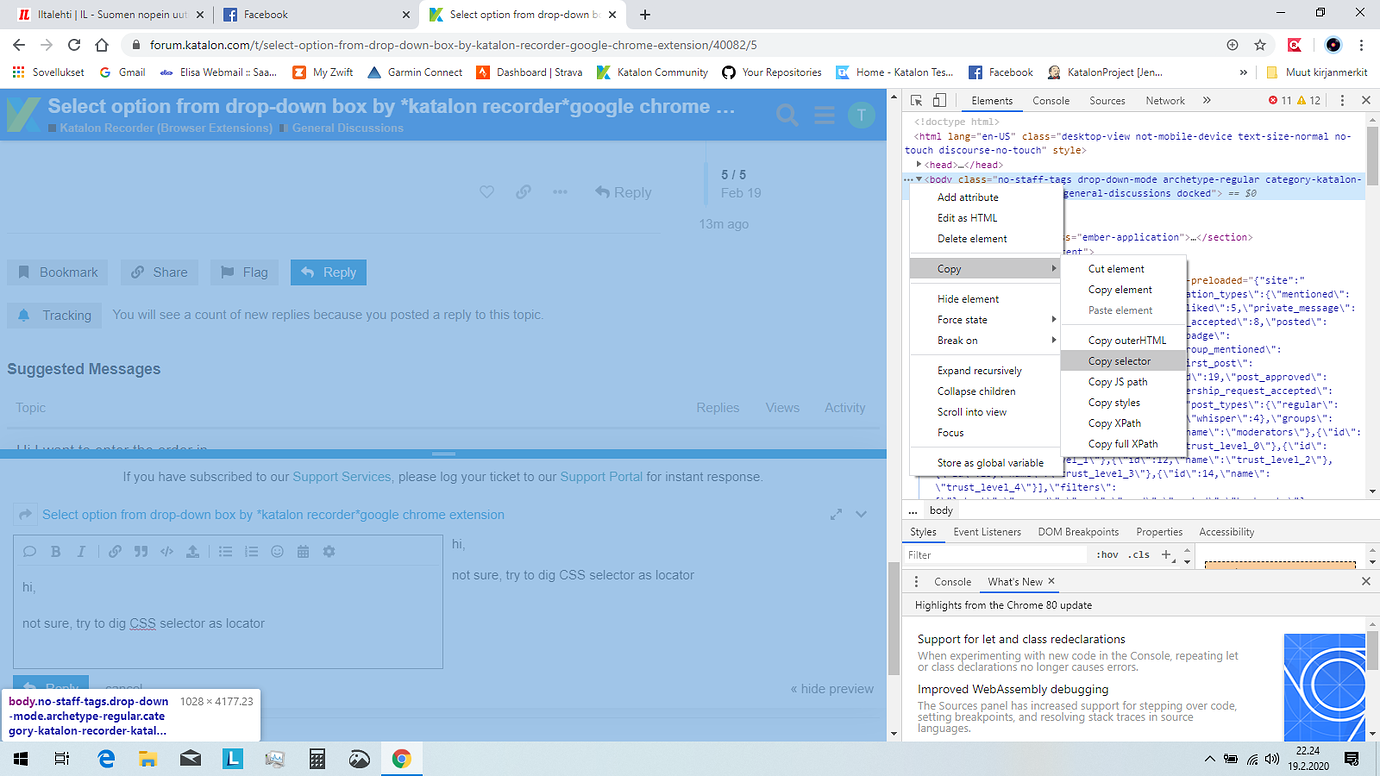The width and height of the screenshot is (1380, 776).
Task: Apply bold formatting in the reply editor
Action: [x=55, y=551]
